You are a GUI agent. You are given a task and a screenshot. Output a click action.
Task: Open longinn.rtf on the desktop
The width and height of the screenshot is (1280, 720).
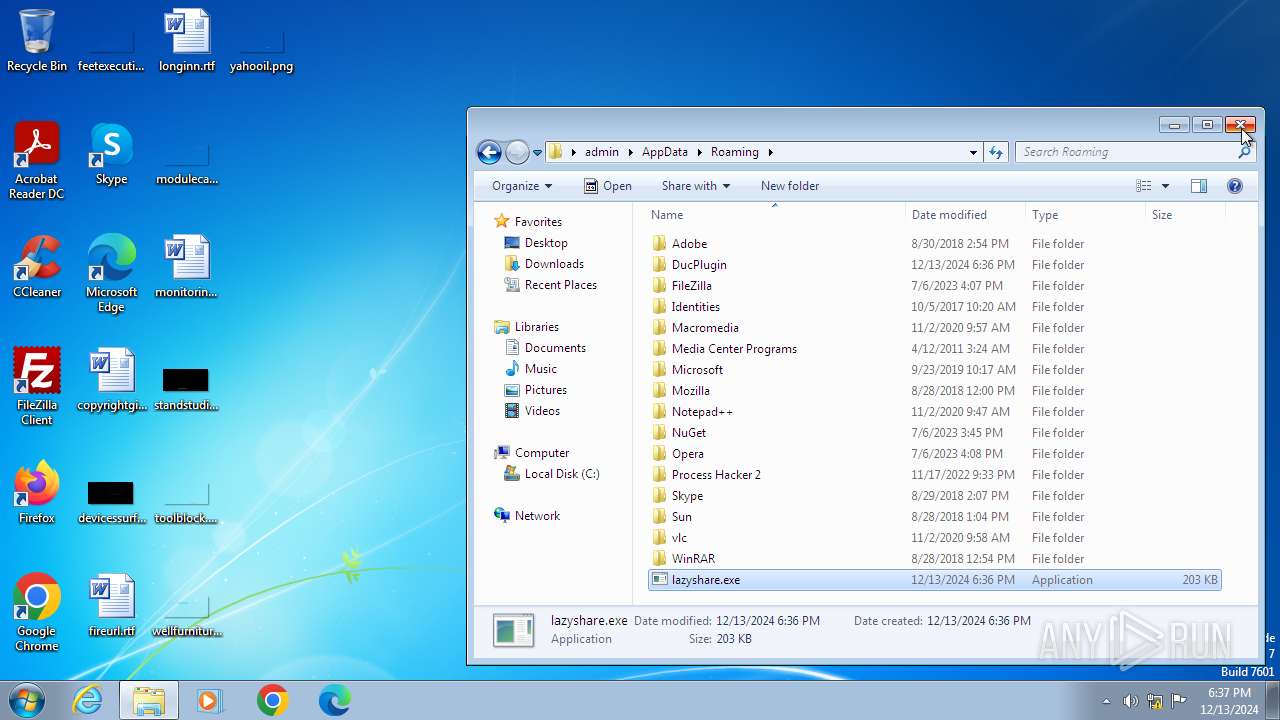(x=187, y=40)
